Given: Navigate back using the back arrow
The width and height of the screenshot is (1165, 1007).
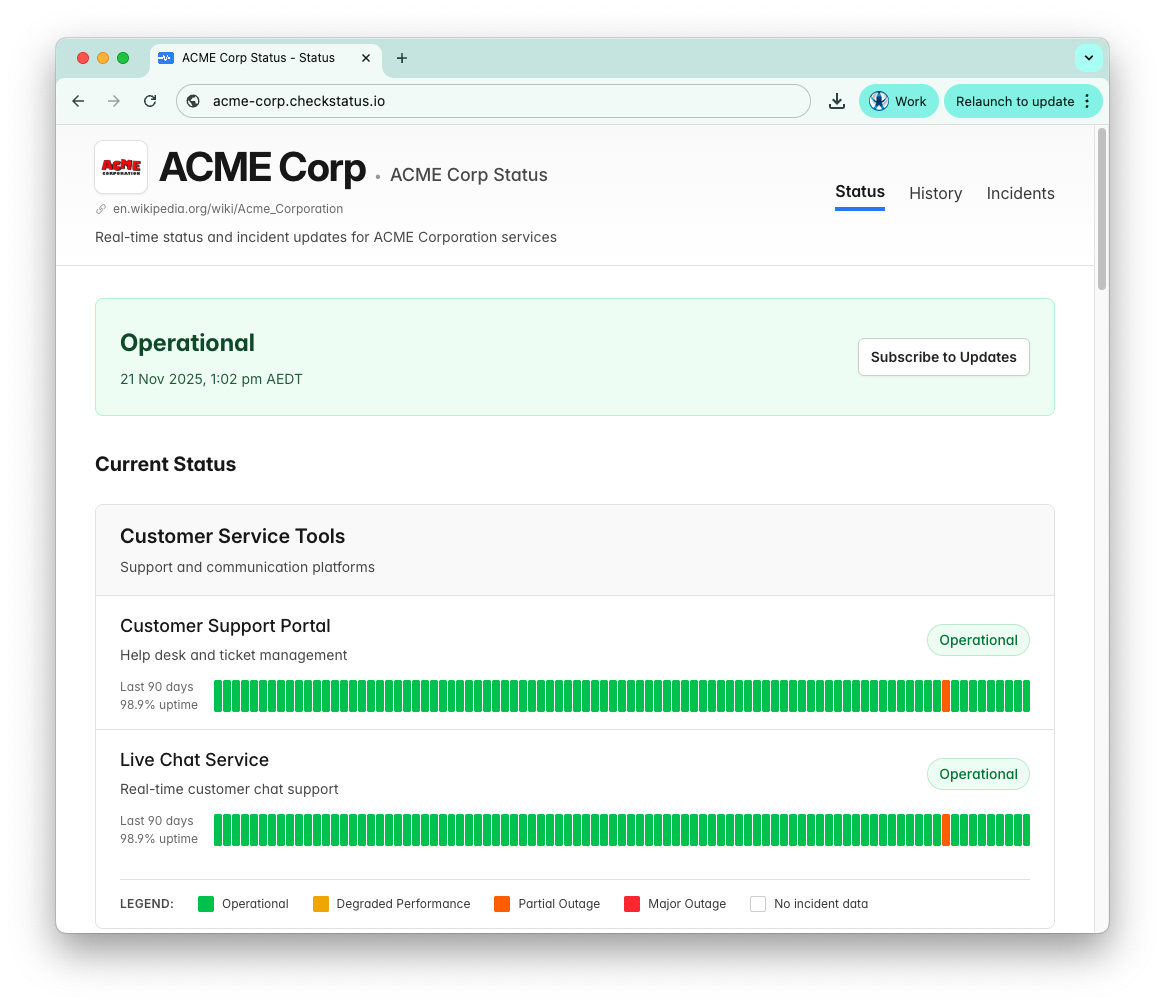Looking at the screenshot, I should tap(78, 101).
